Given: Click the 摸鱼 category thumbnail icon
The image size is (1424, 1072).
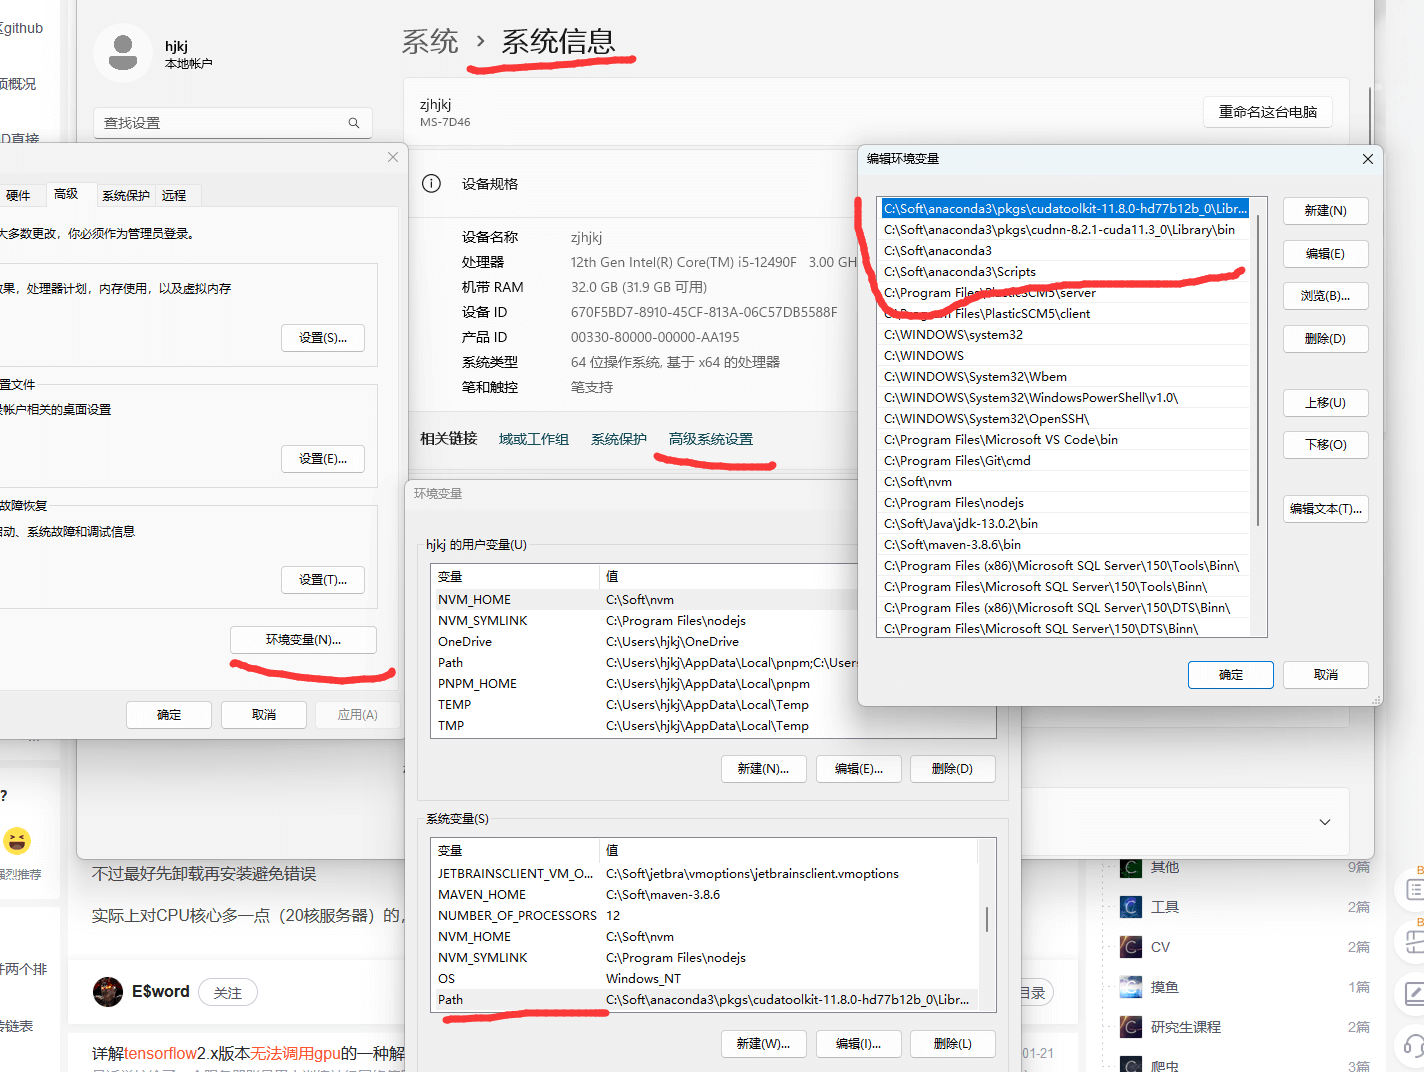Looking at the screenshot, I should (x=1131, y=987).
